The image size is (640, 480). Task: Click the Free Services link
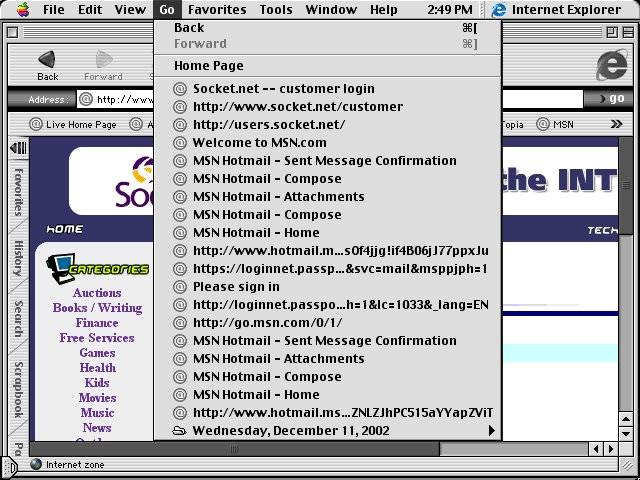tap(97, 338)
